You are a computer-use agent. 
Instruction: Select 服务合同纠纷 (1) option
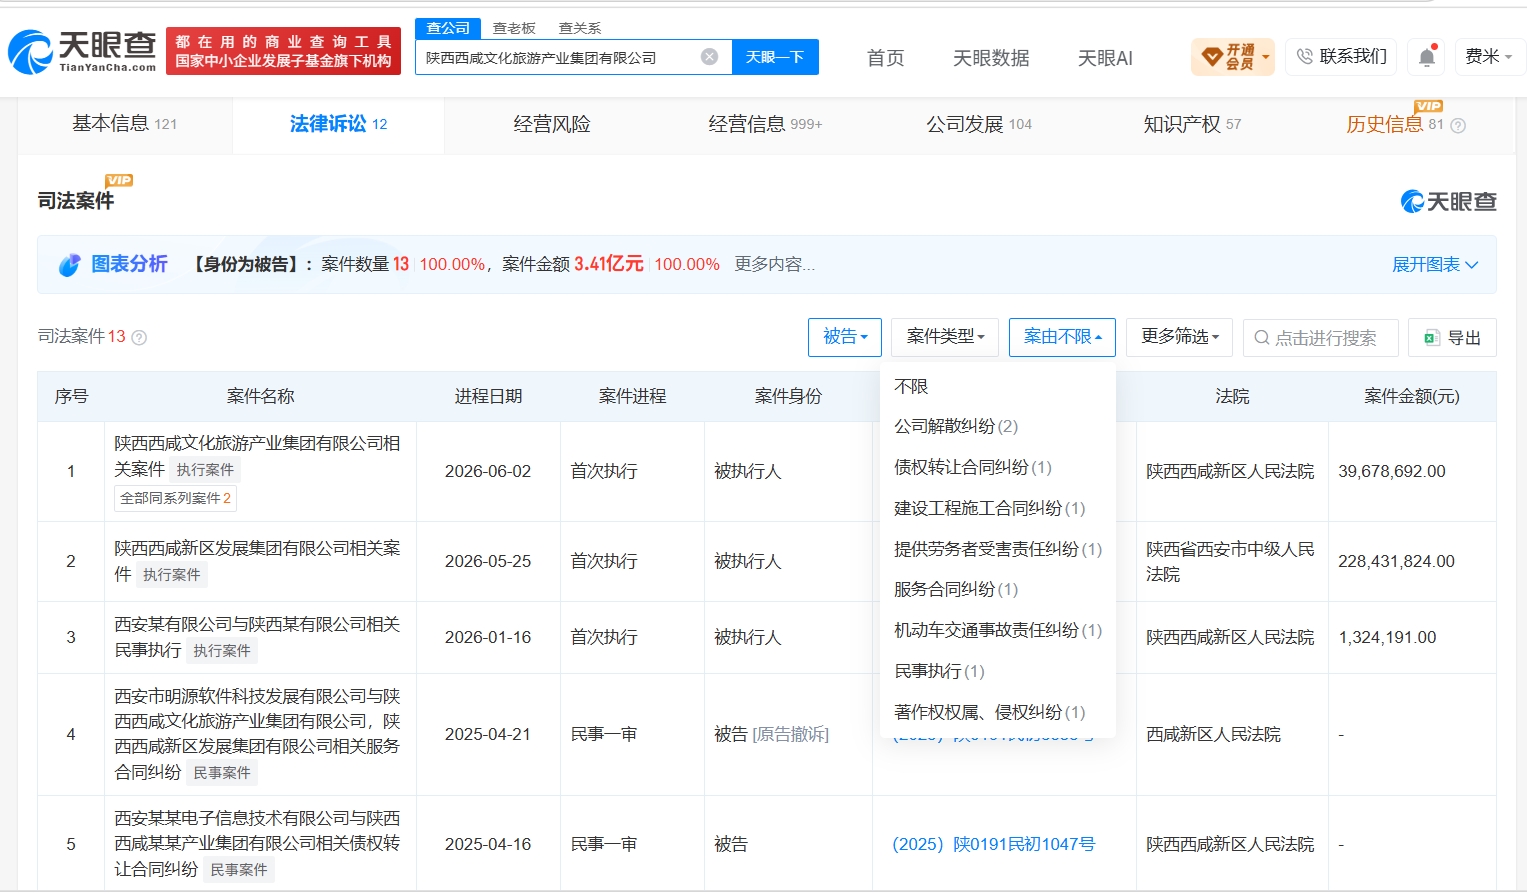coord(956,589)
